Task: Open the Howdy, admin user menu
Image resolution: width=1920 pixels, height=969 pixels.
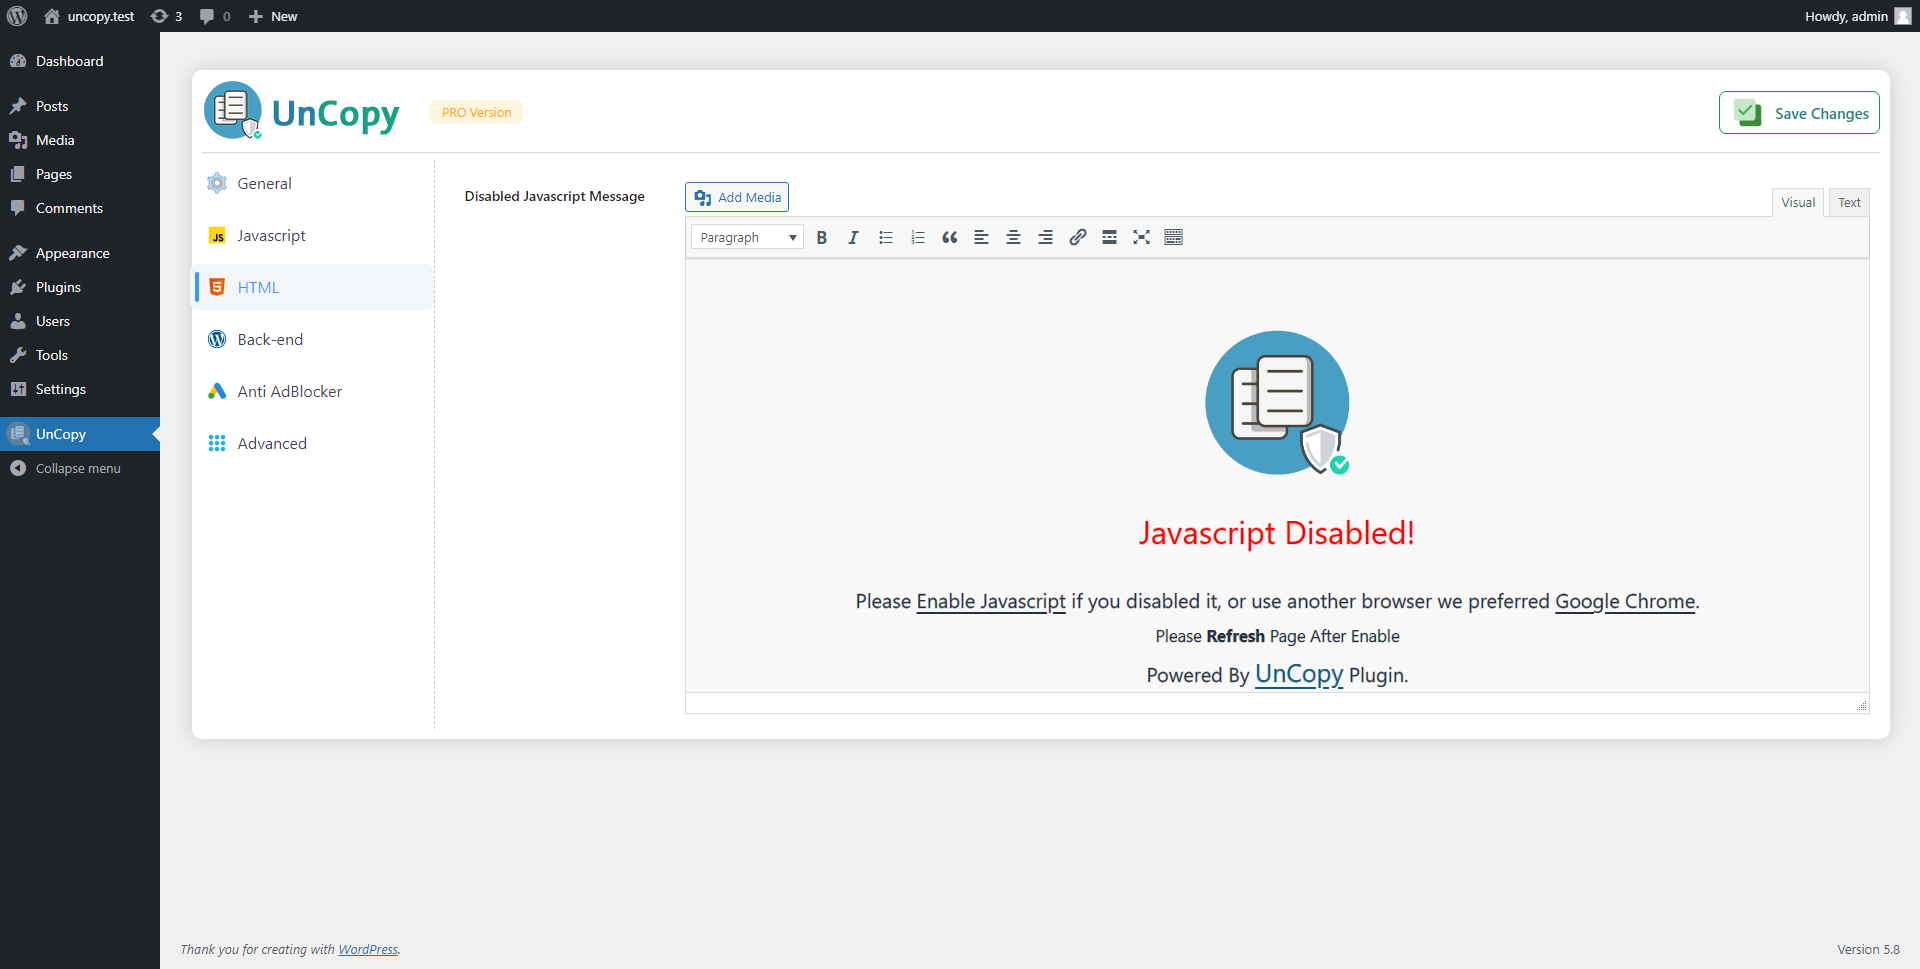Action: pyautogui.click(x=1855, y=16)
